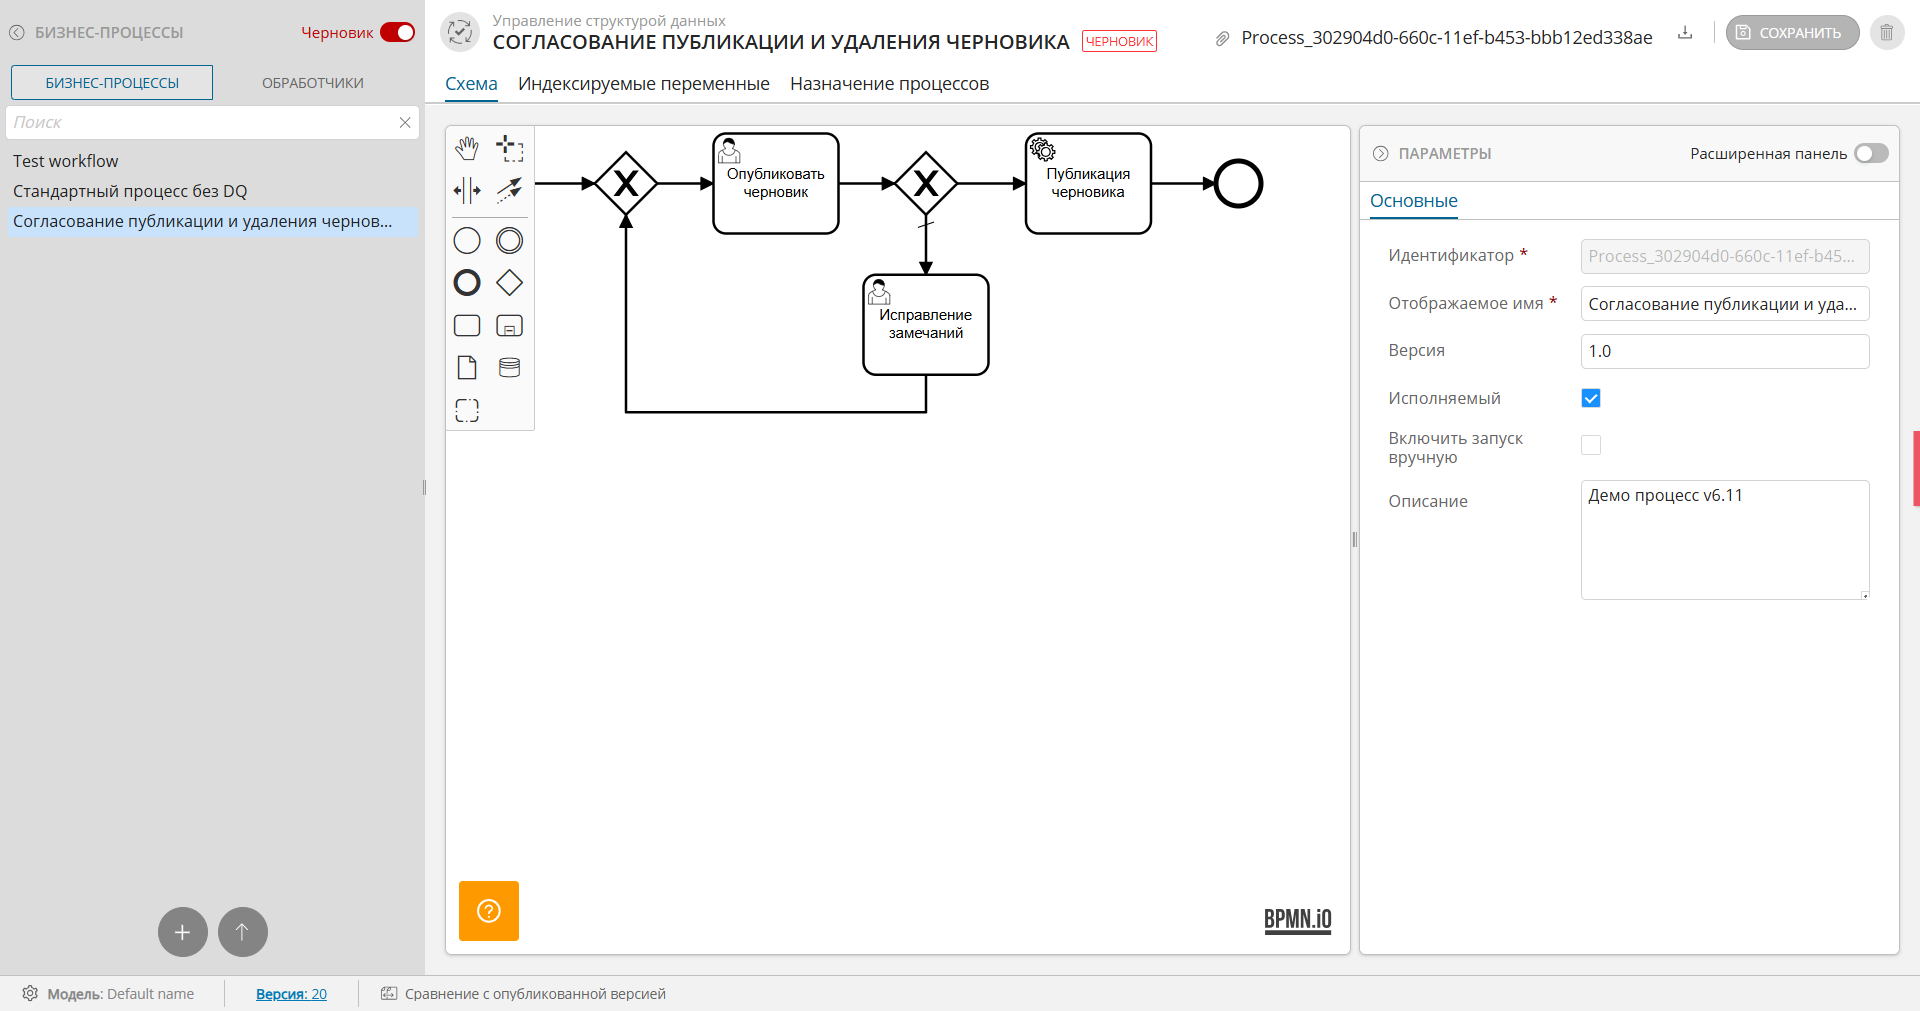Screen dimensions: 1920x1011
Task: Create a data store reference
Action: 509,368
